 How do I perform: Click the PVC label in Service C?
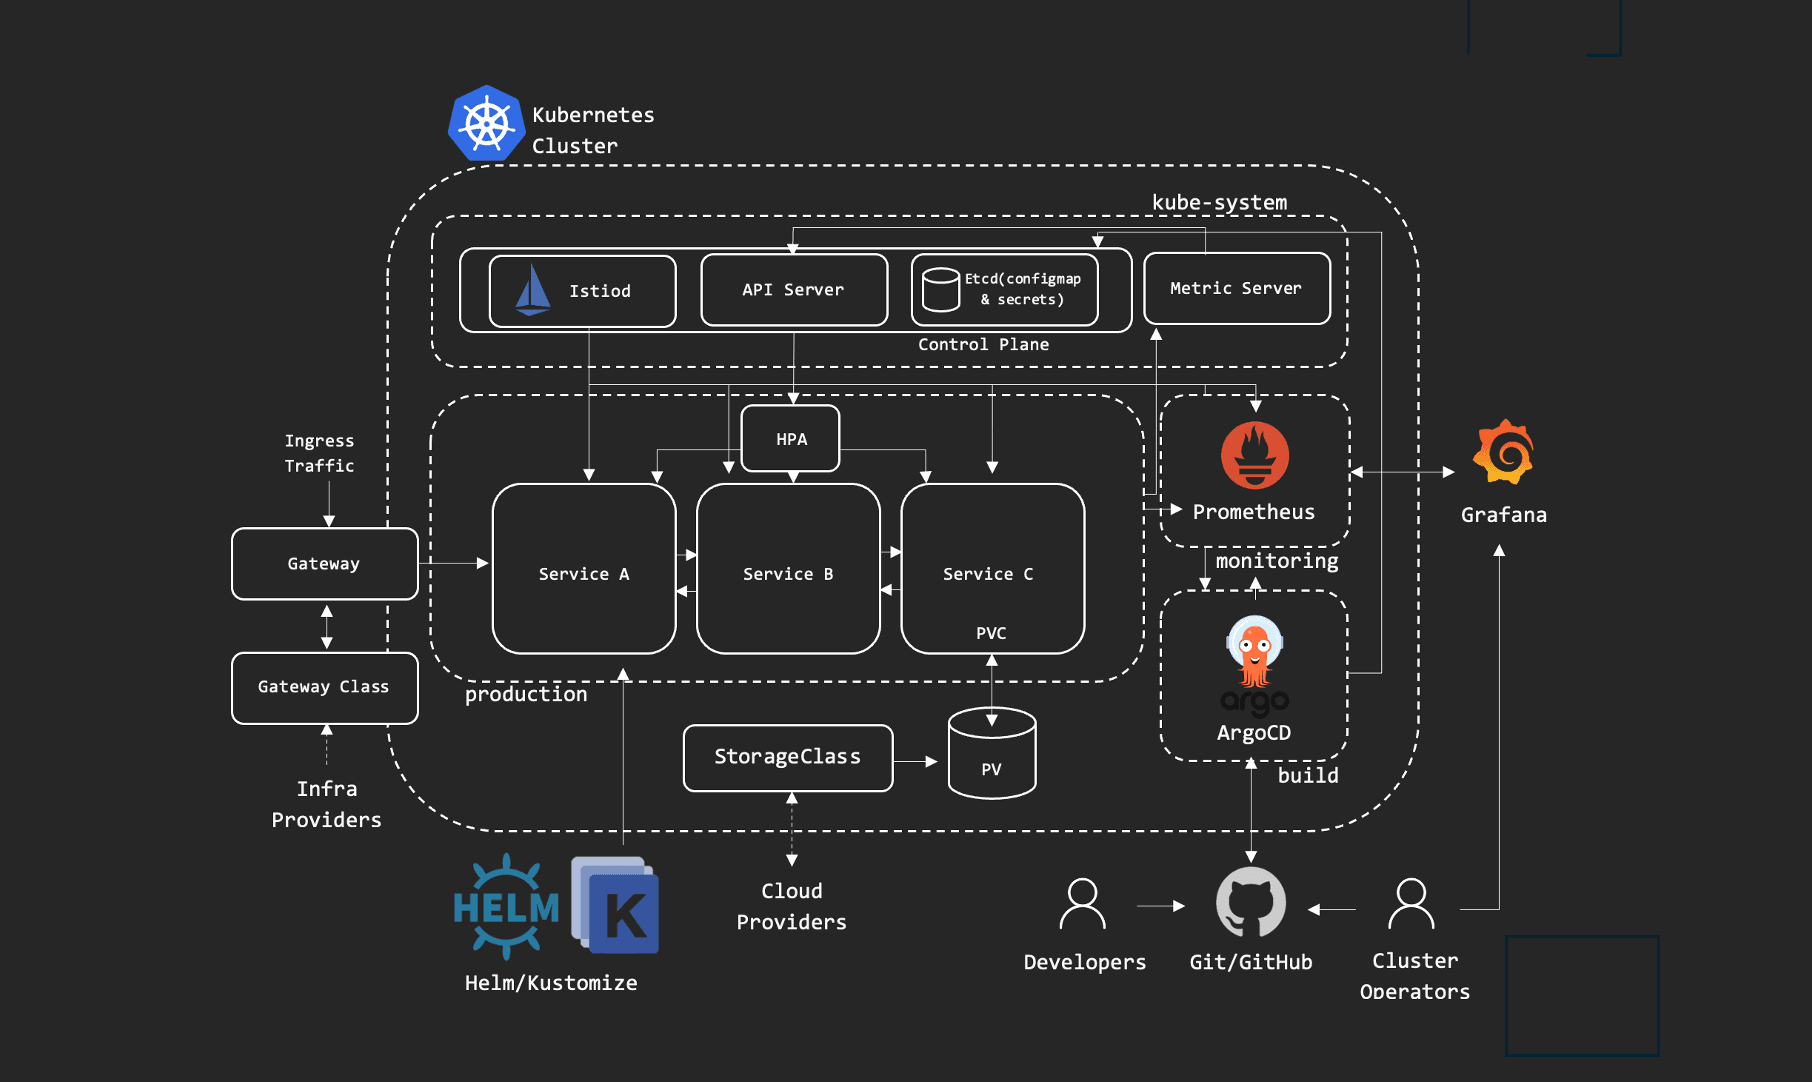pyautogui.click(x=991, y=633)
